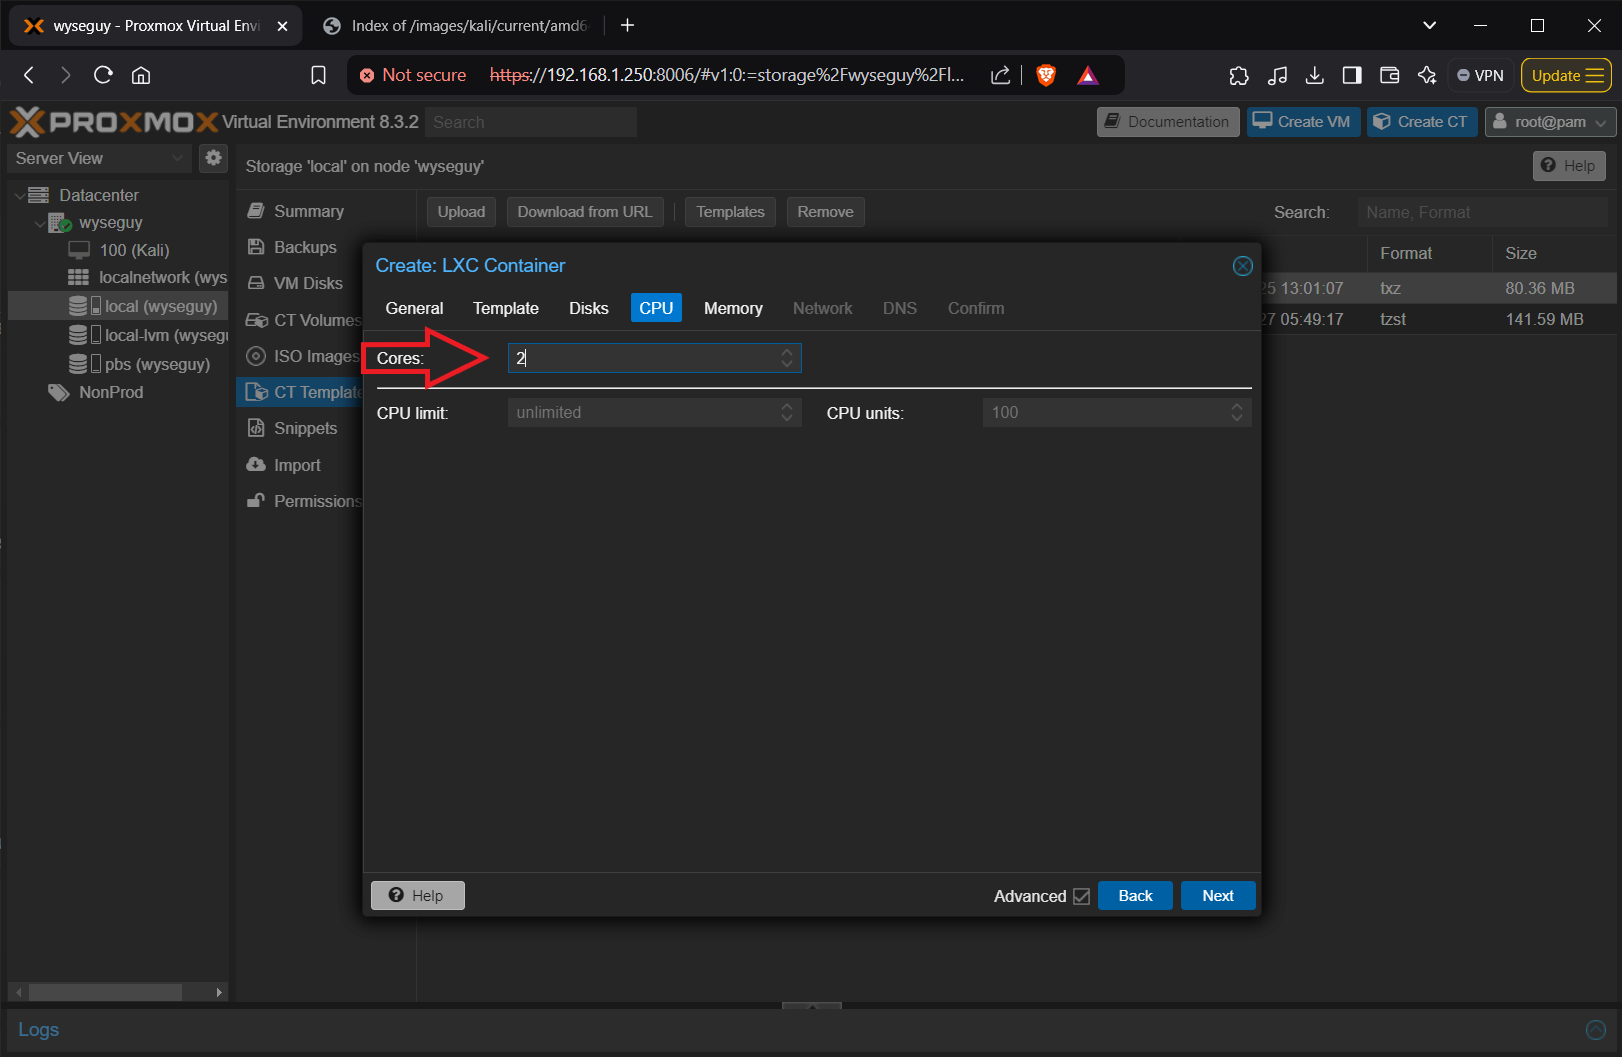Open the ISO Images section
This screenshot has height=1057, width=1622.
[304, 356]
